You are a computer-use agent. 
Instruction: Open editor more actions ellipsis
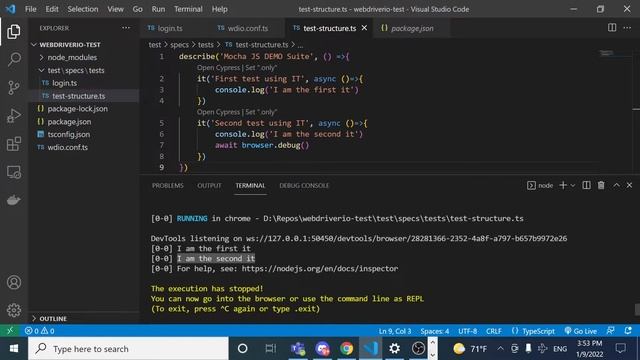coord(627,28)
